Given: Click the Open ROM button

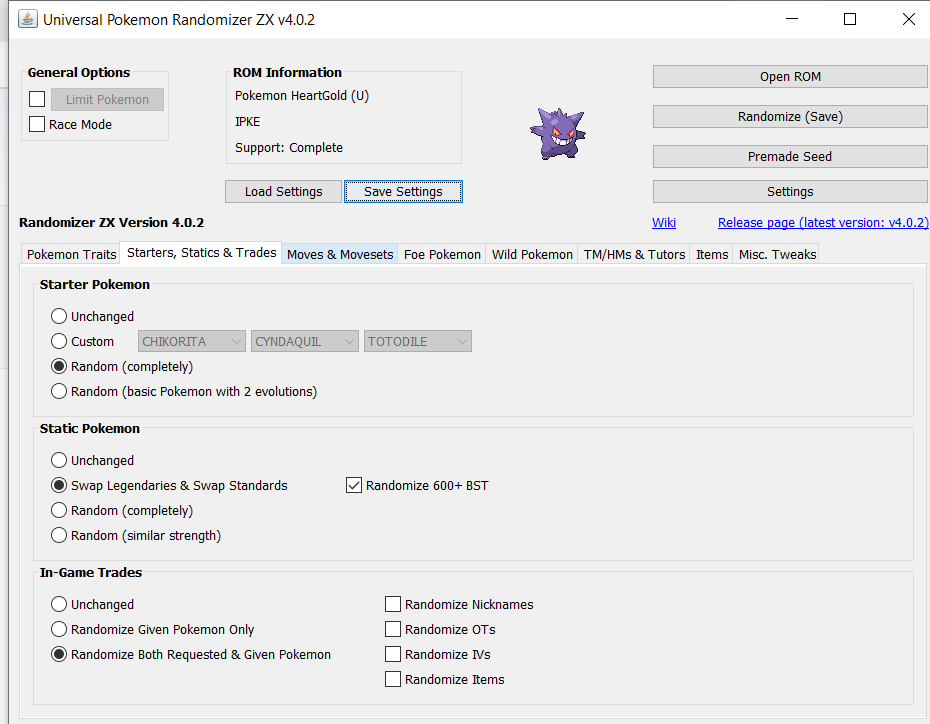Looking at the screenshot, I should click(790, 76).
